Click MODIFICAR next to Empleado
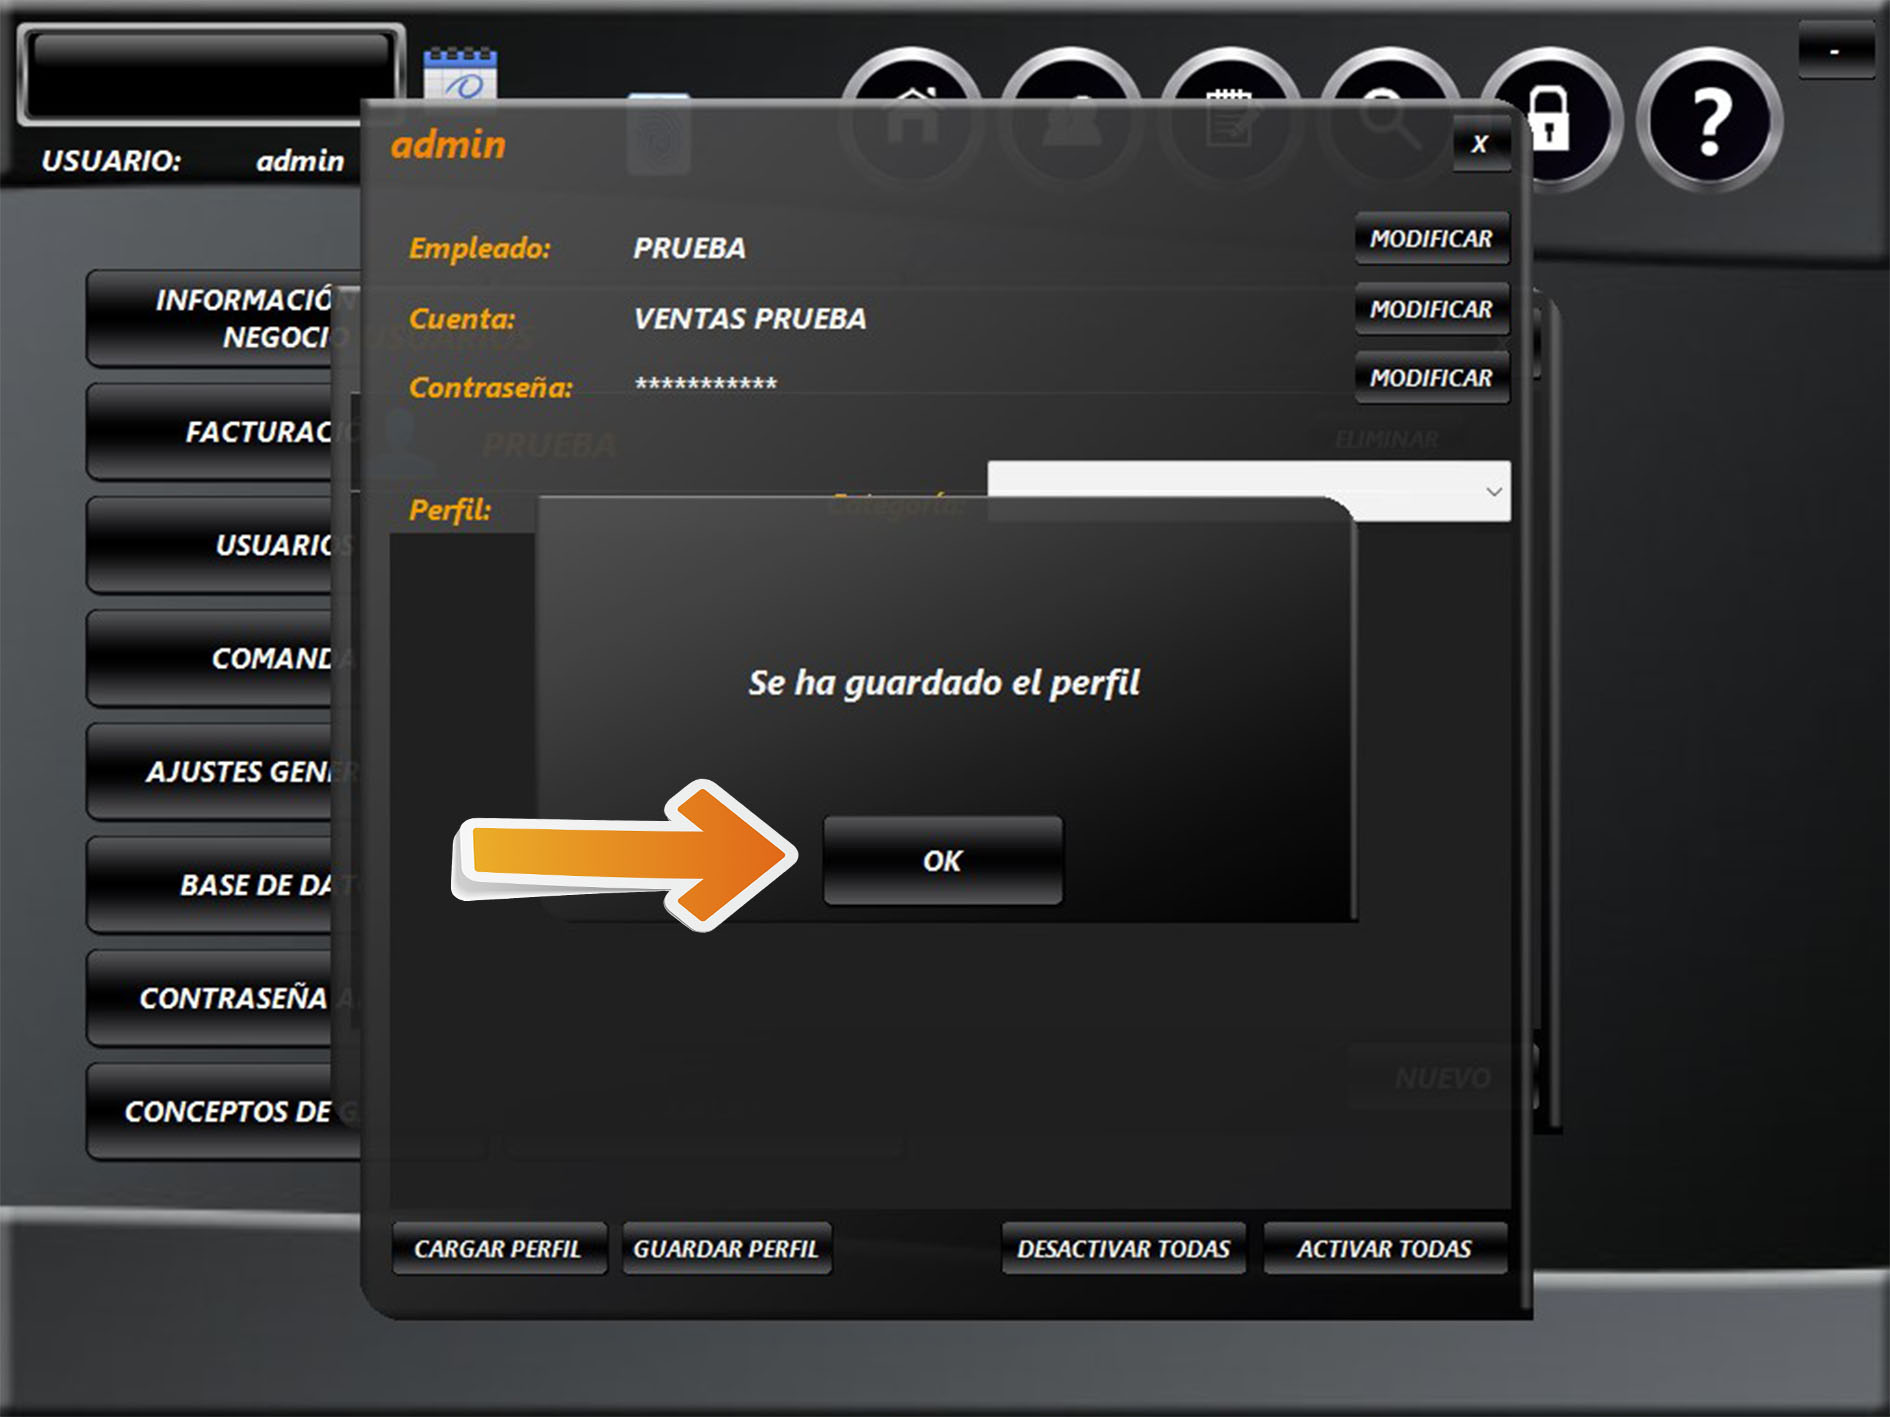This screenshot has height=1417, width=1890. pyautogui.click(x=1430, y=239)
